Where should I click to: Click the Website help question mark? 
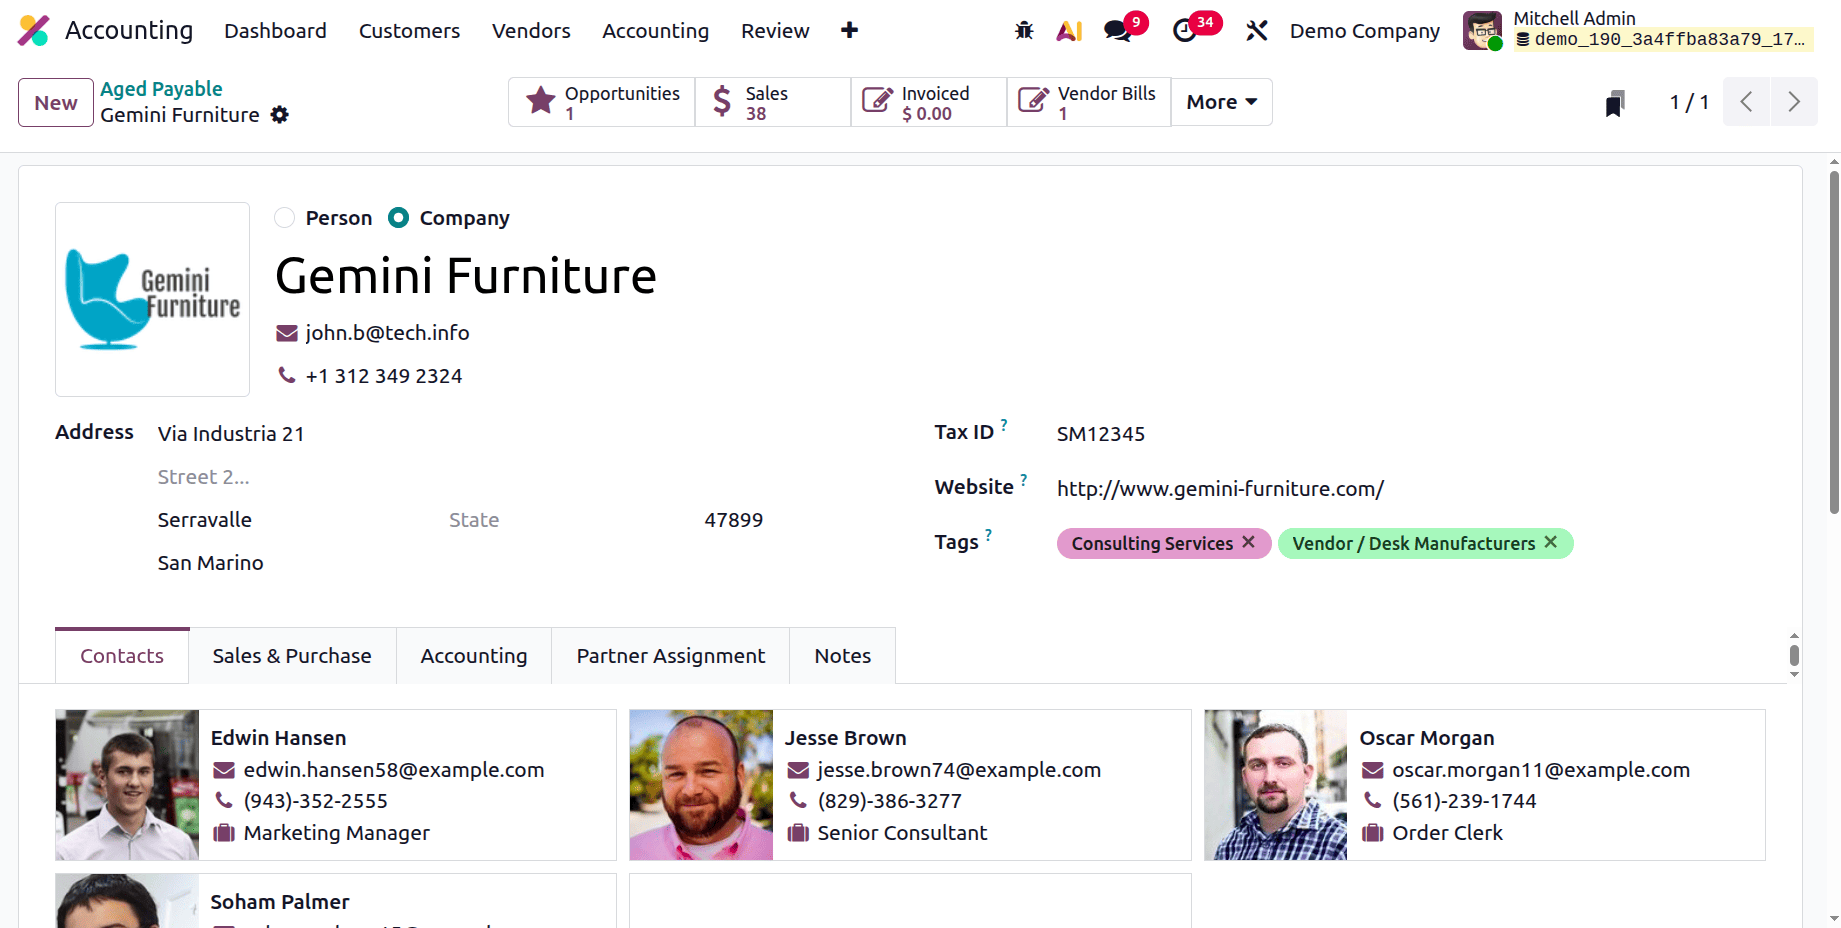click(1024, 480)
